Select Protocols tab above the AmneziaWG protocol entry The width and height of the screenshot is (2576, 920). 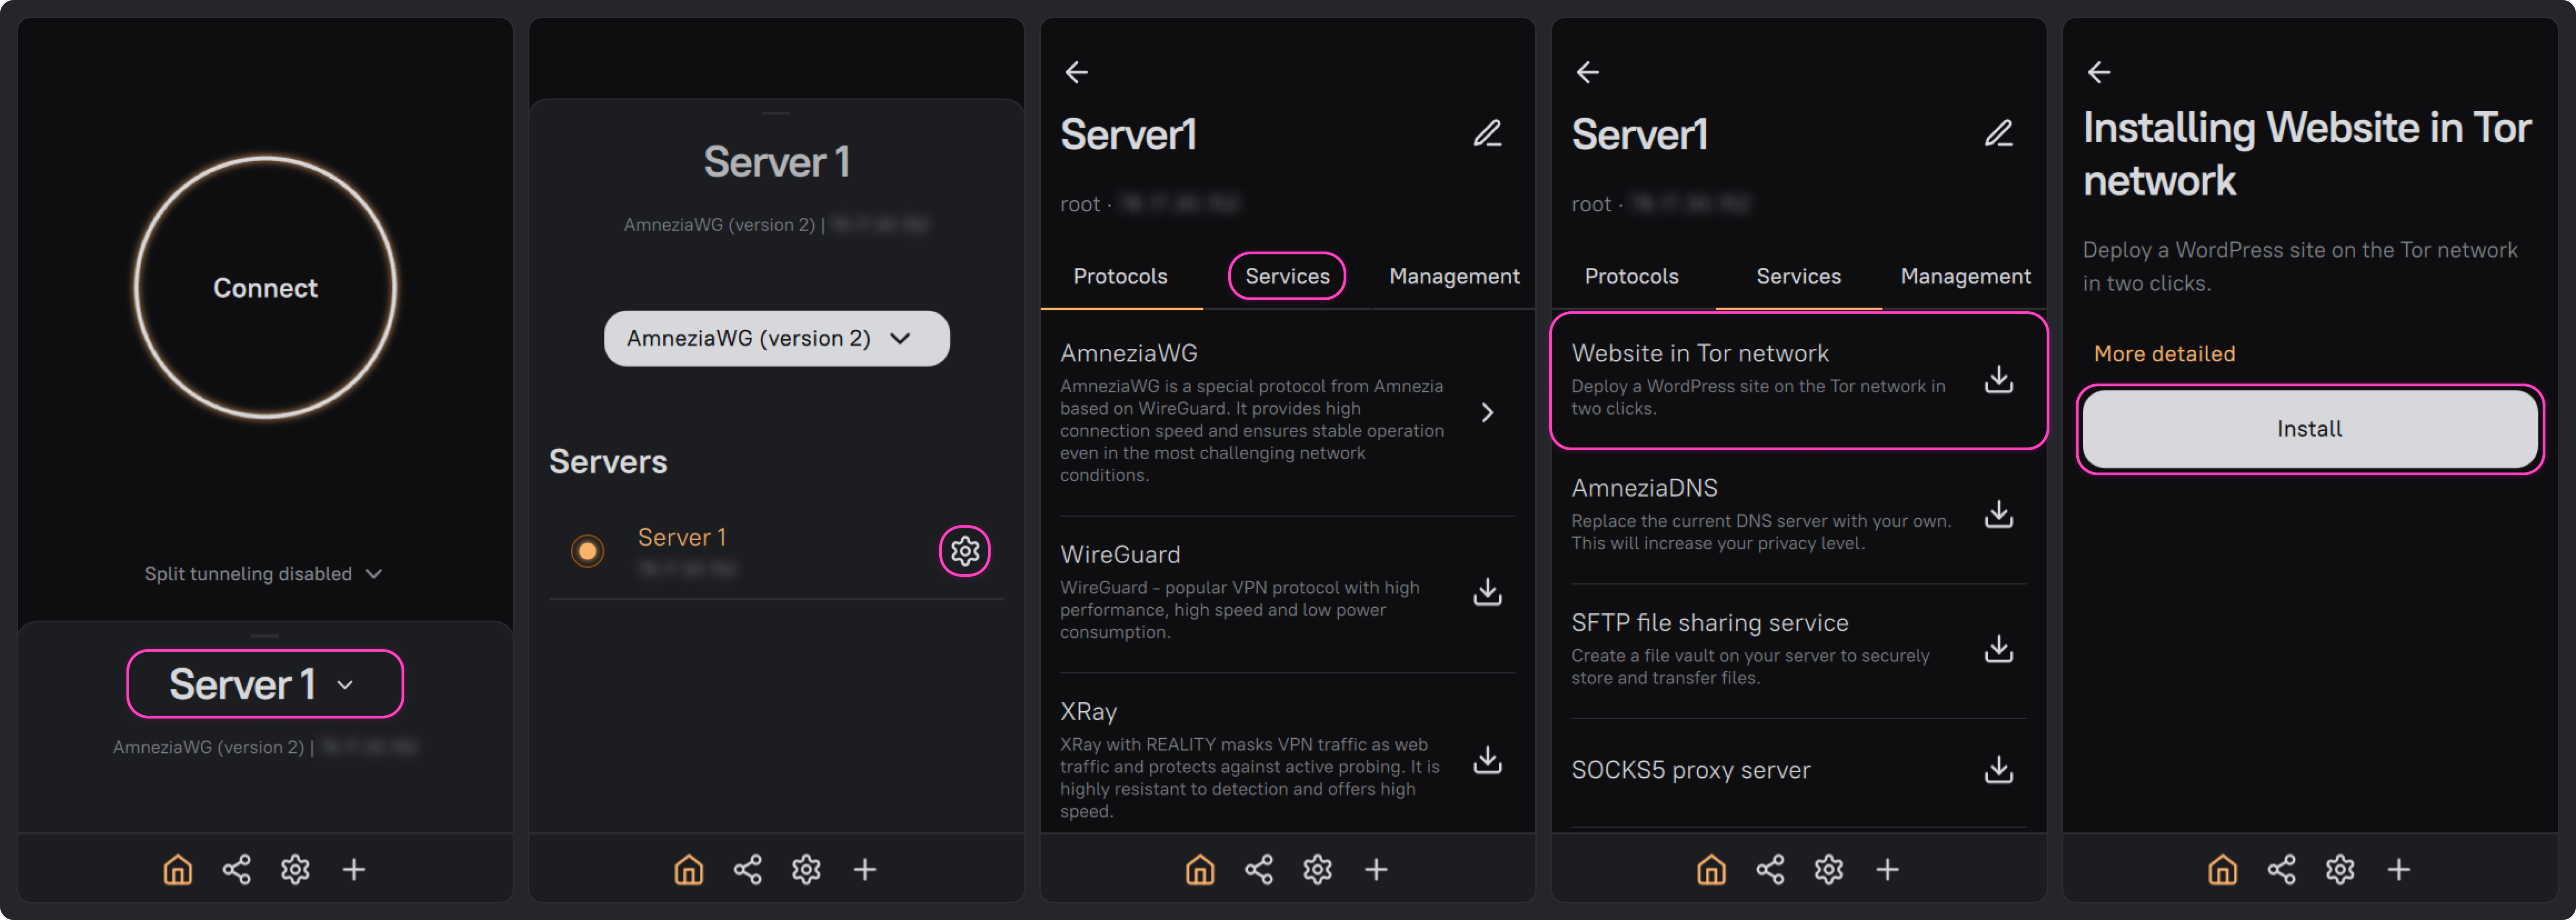click(x=1120, y=276)
